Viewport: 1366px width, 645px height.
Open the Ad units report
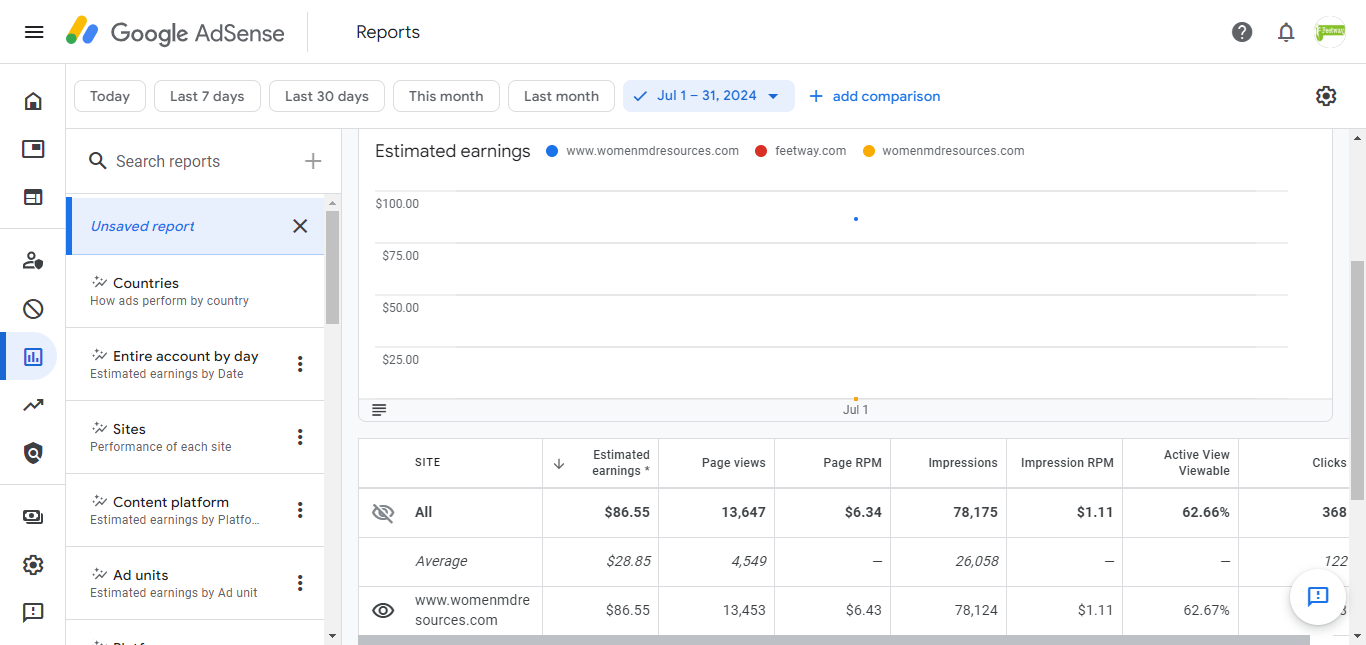(x=195, y=583)
